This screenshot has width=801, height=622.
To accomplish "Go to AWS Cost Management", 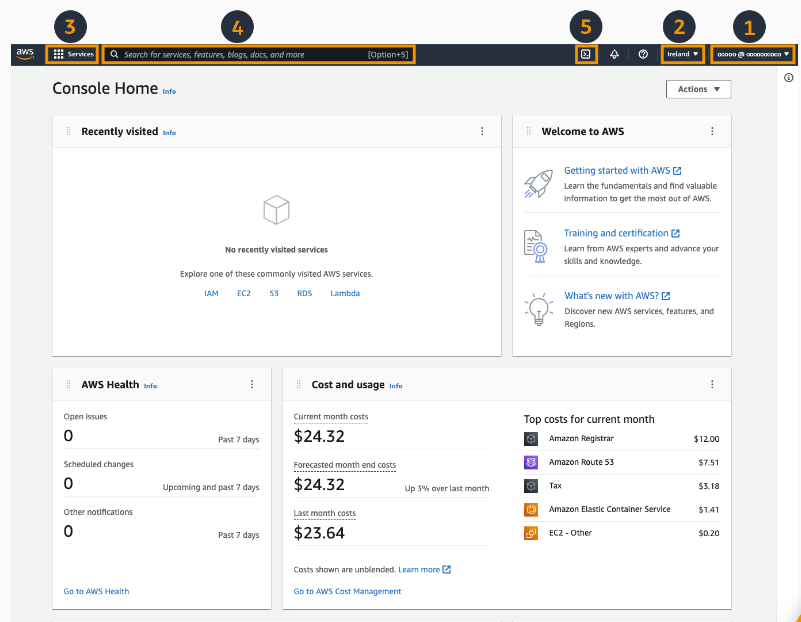I will point(347,591).
